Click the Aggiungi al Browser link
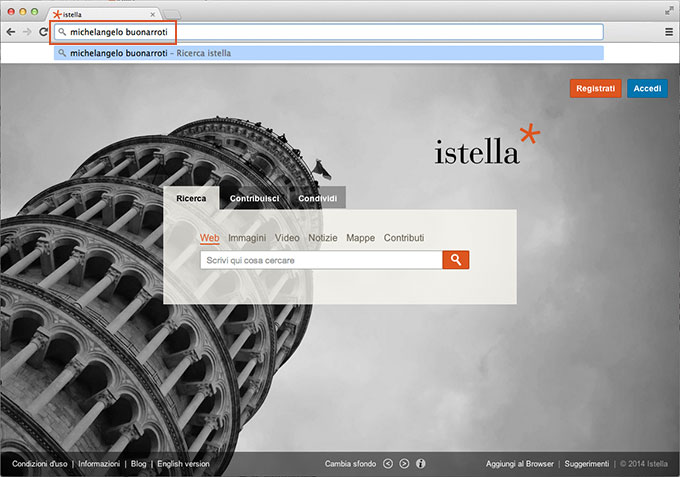Screen dimensions: 680x477 520,464
